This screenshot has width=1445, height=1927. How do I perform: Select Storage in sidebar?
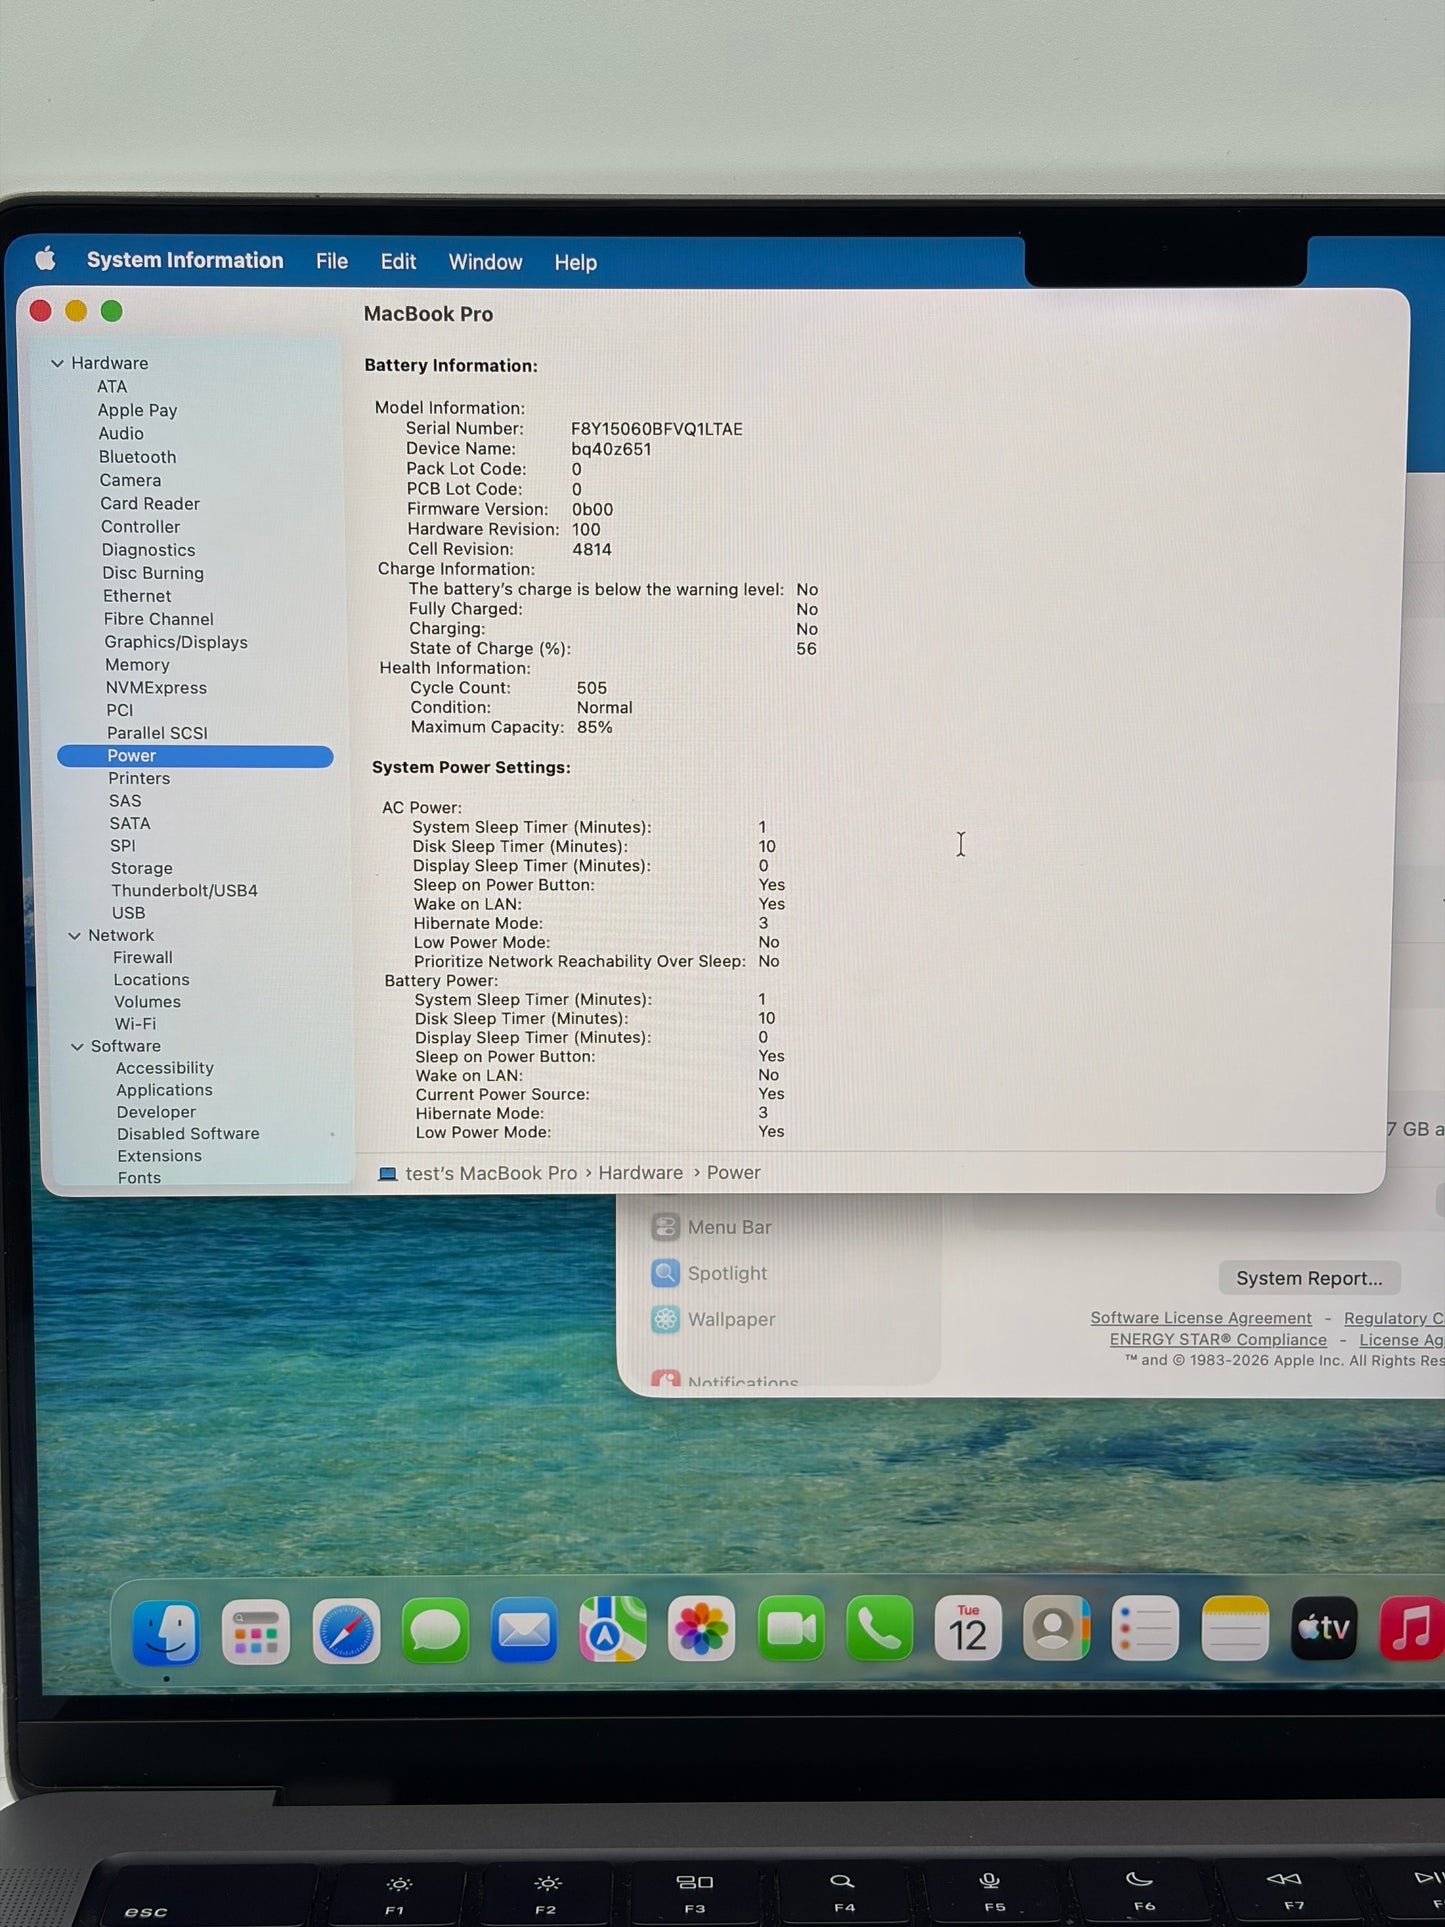pyautogui.click(x=141, y=868)
